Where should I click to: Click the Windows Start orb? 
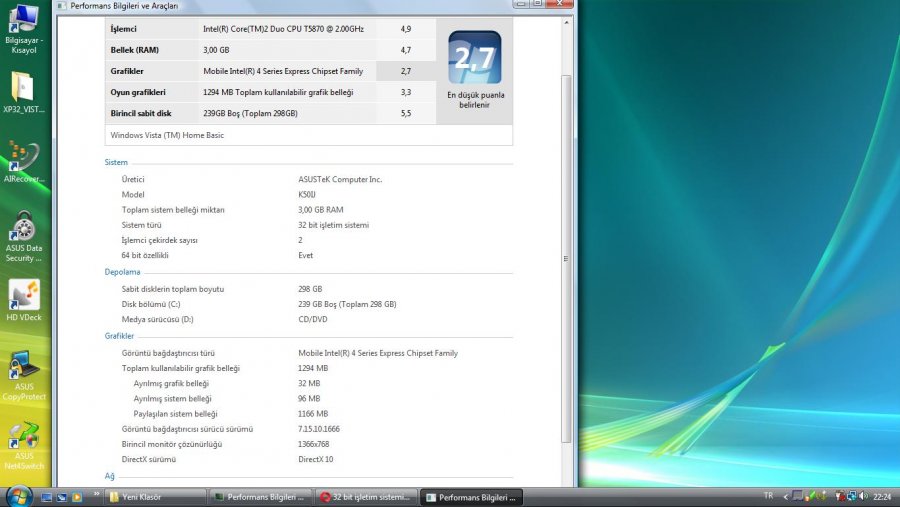point(17,496)
